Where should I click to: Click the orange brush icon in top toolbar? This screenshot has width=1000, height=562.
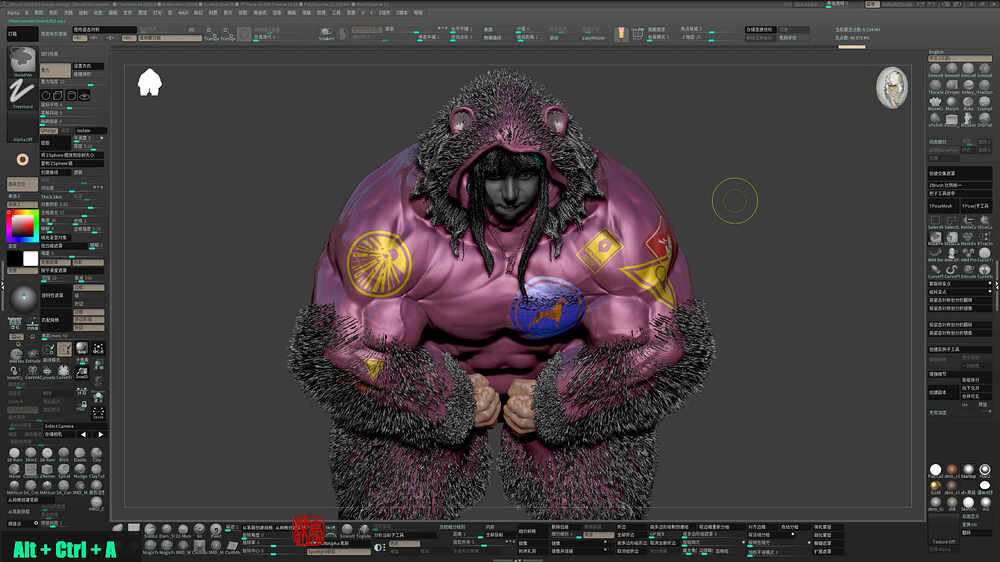click(621, 34)
